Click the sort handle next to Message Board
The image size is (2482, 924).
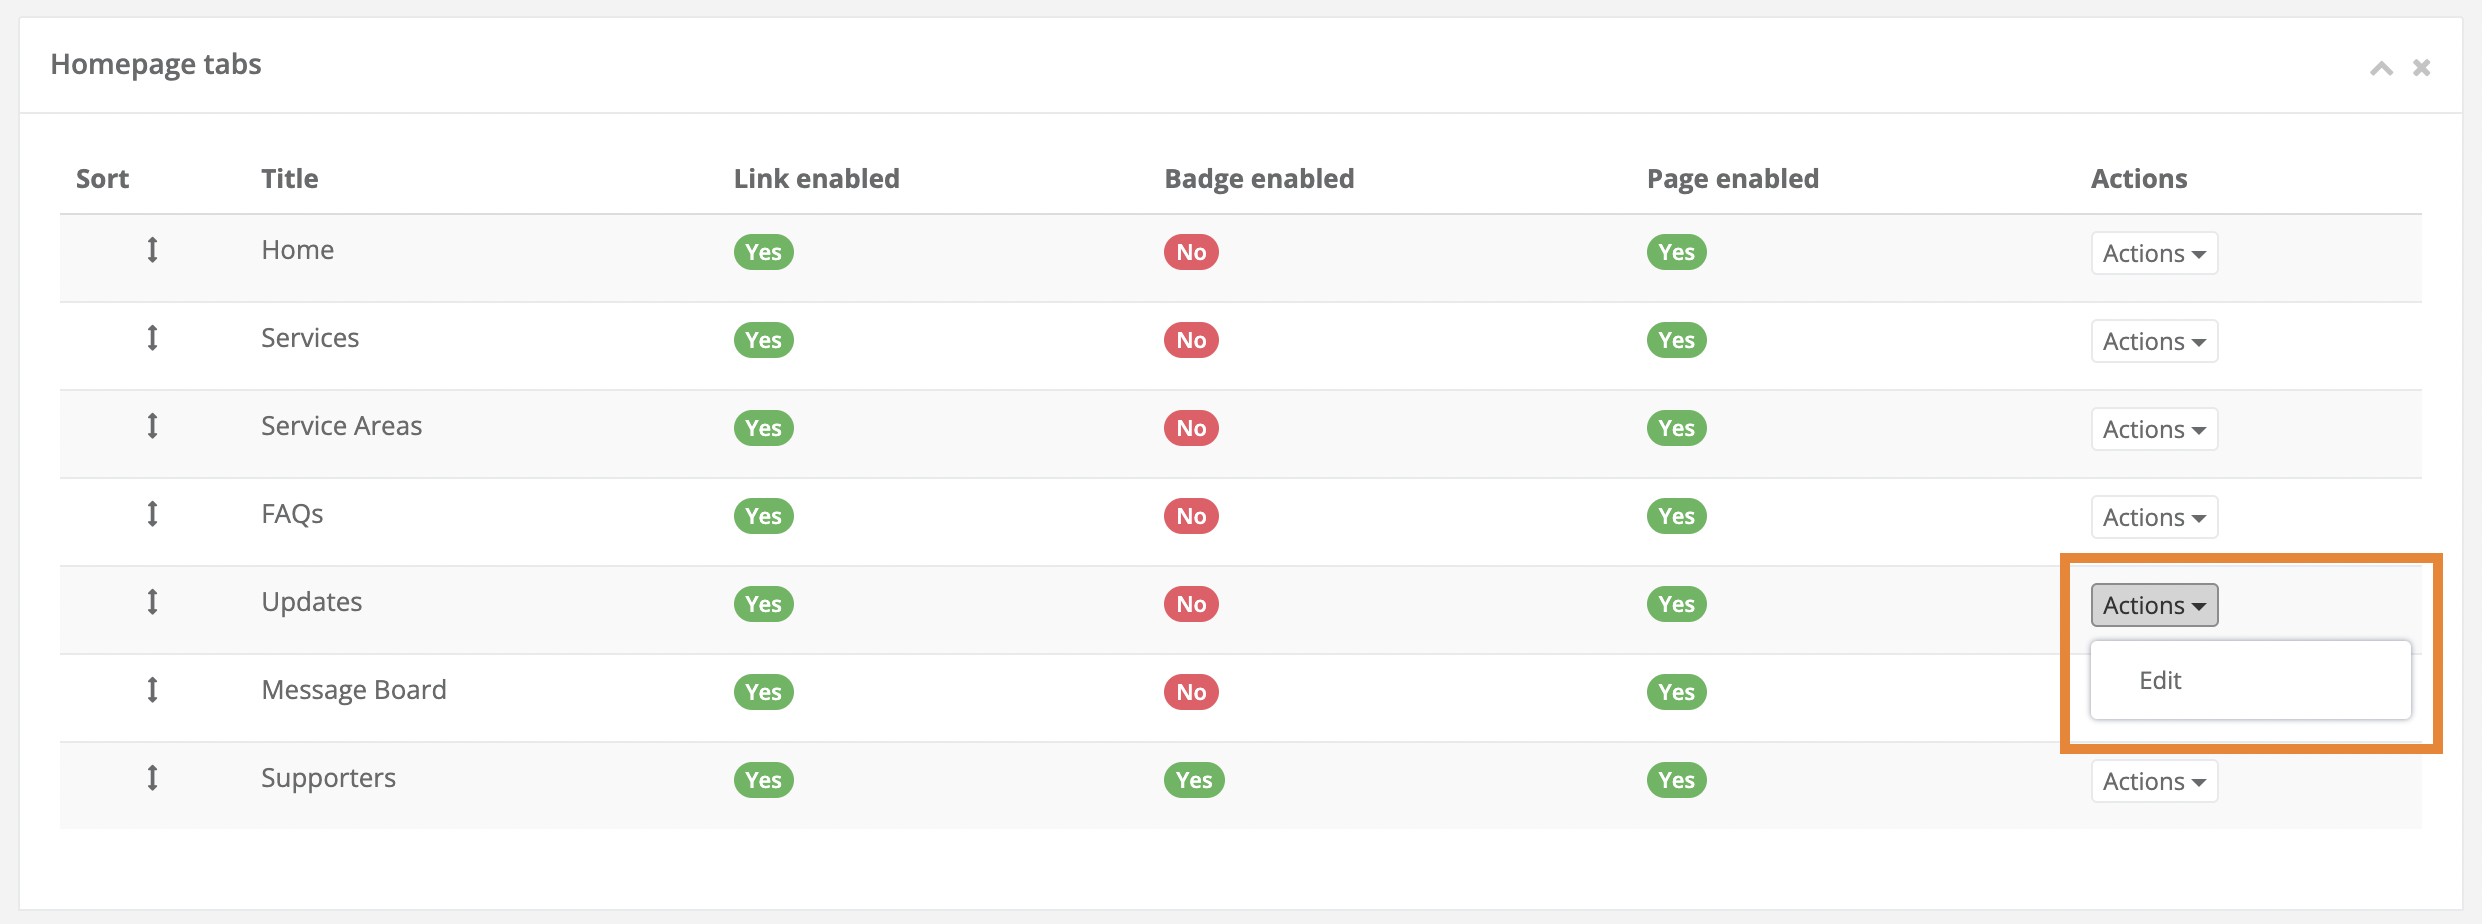click(x=152, y=690)
